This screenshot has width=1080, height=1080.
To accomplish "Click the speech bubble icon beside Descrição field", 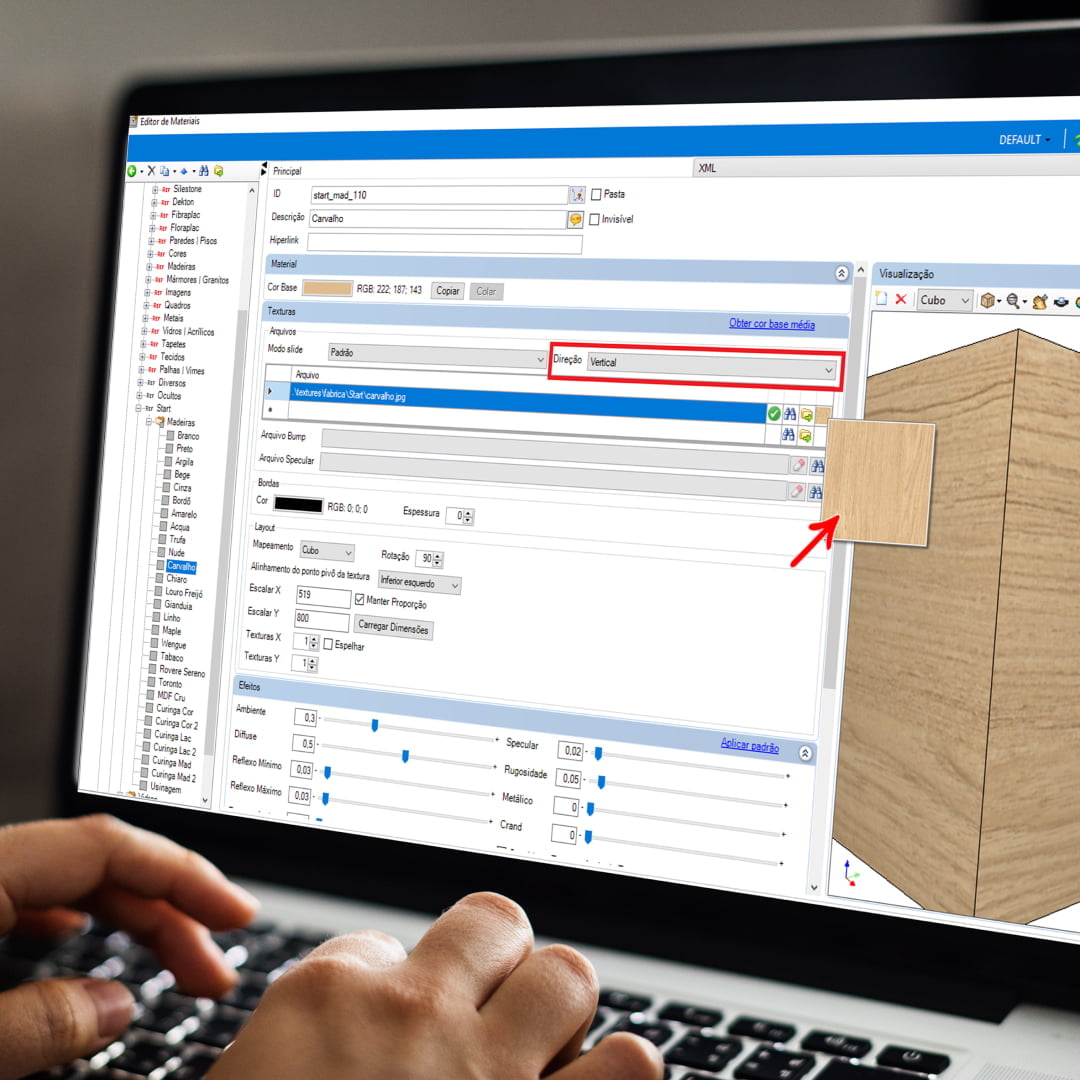I will [x=575, y=220].
